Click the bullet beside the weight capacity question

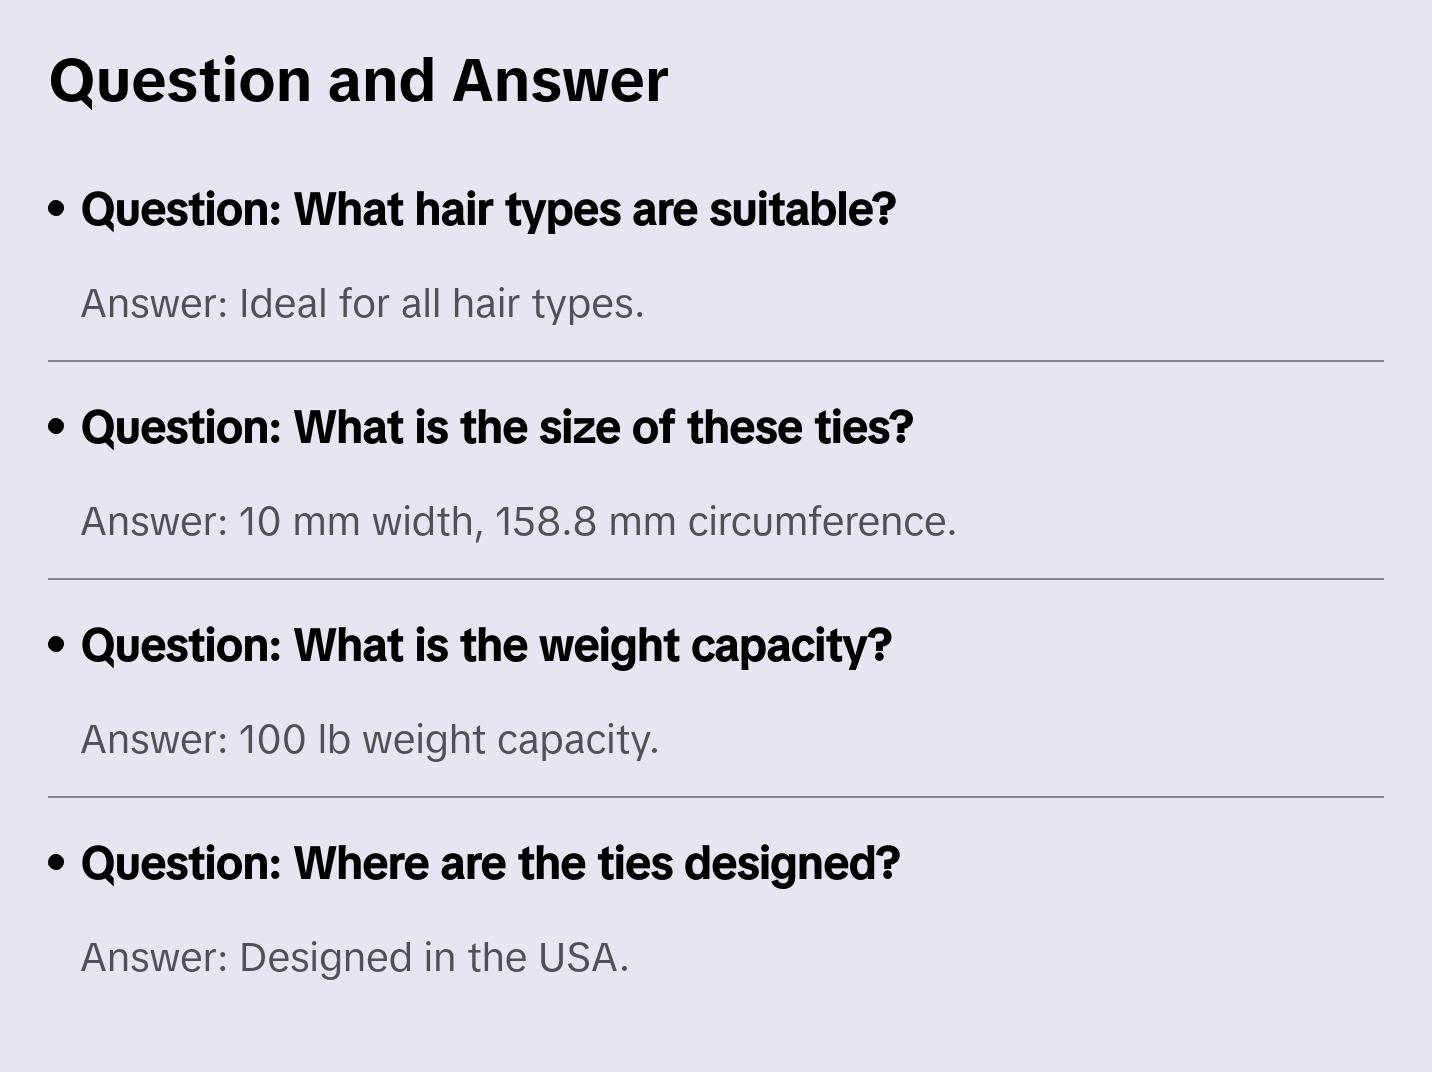point(57,646)
